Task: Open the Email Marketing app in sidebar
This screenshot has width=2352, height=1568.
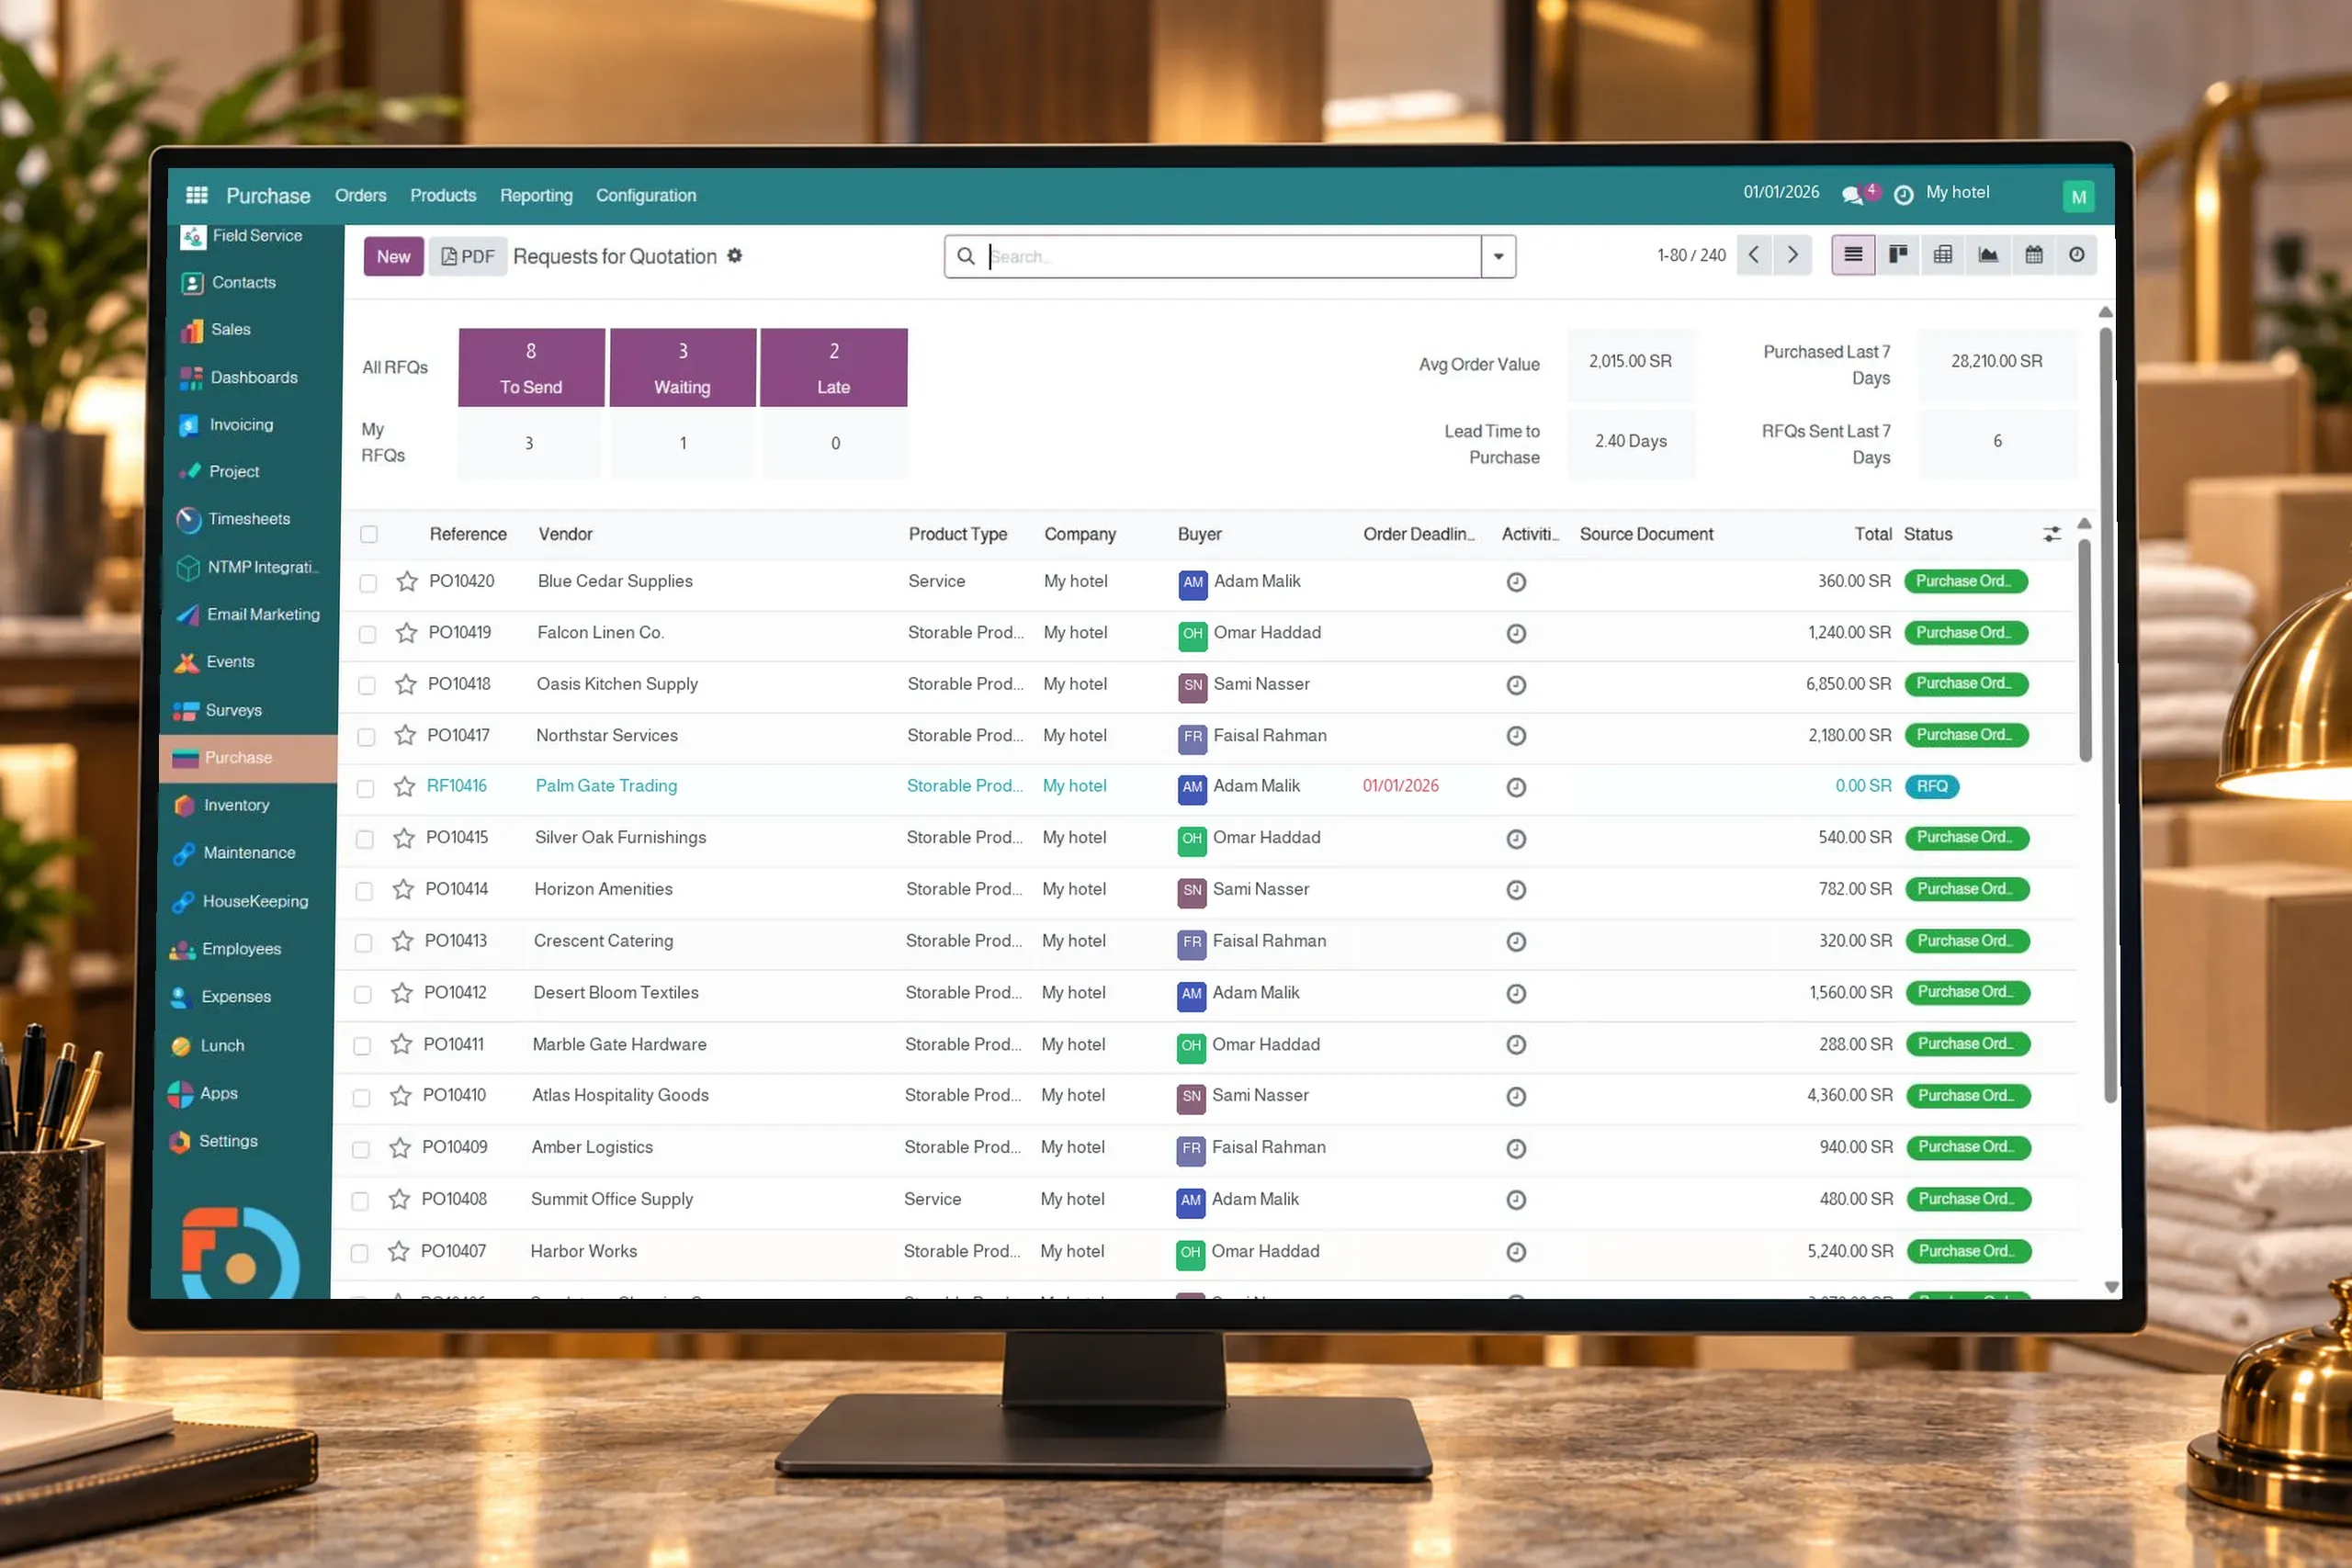Action: [x=263, y=614]
